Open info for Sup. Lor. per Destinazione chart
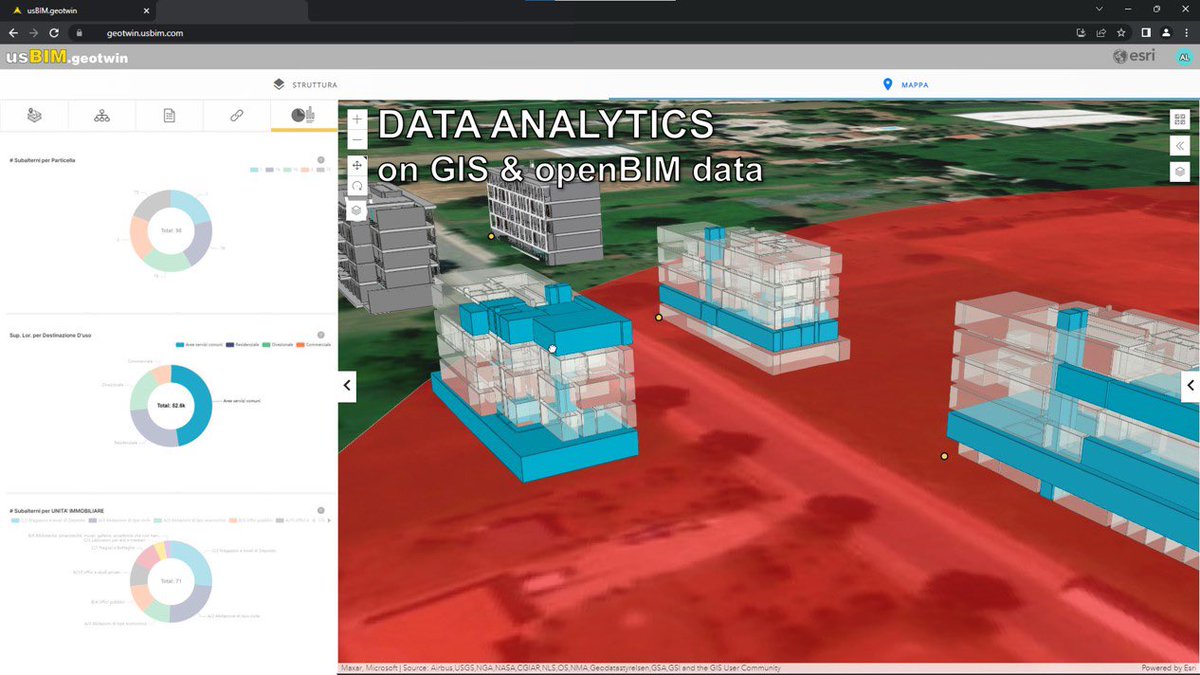Screen dimensions: 1200x675 [320, 335]
